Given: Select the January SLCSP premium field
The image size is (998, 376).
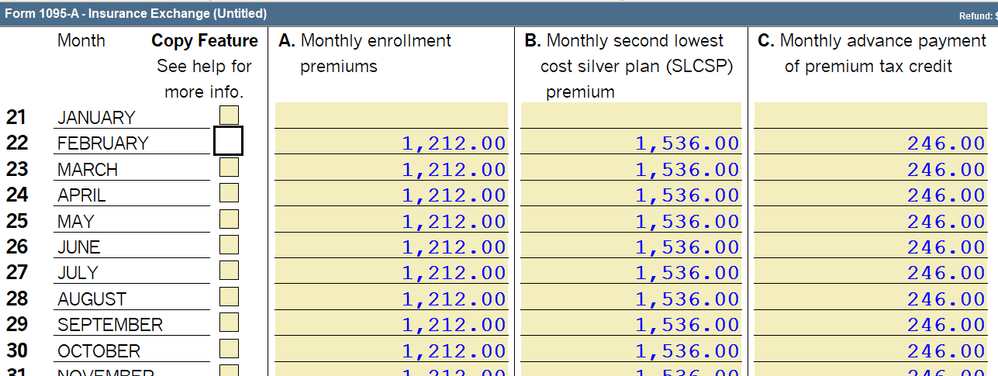Looking at the screenshot, I should 631,115.
